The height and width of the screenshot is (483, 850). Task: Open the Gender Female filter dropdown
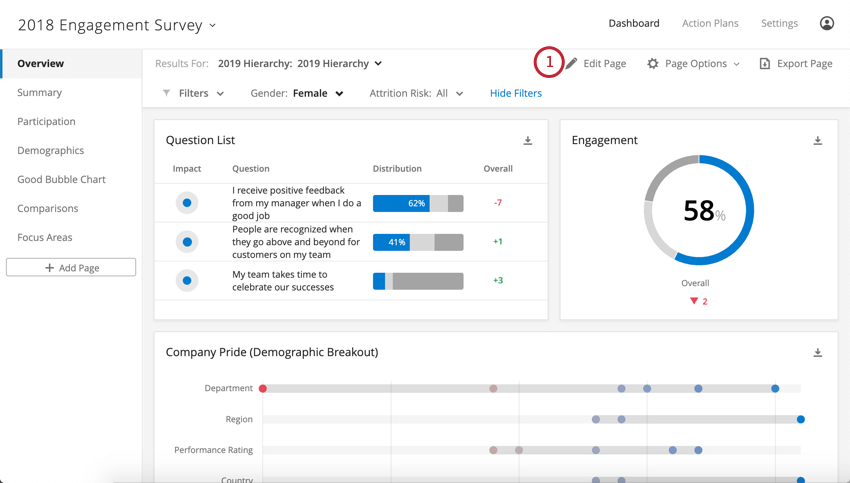pyautogui.click(x=339, y=94)
